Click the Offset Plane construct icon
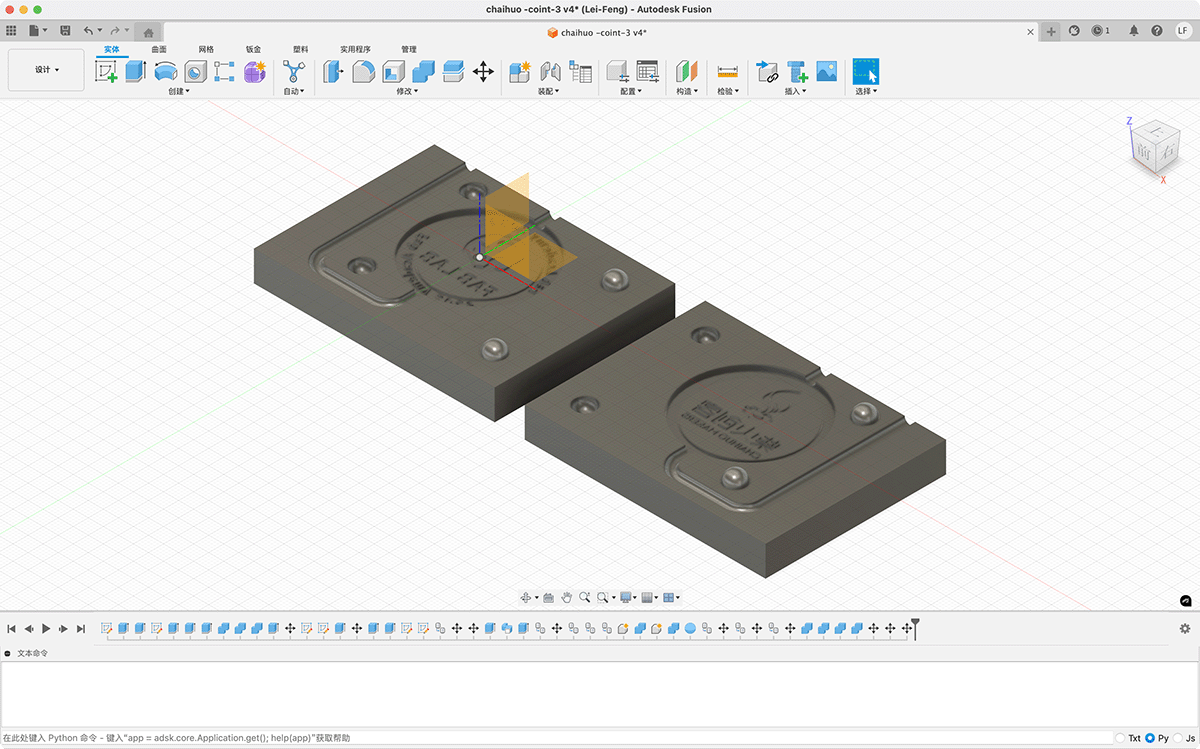 (687, 71)
